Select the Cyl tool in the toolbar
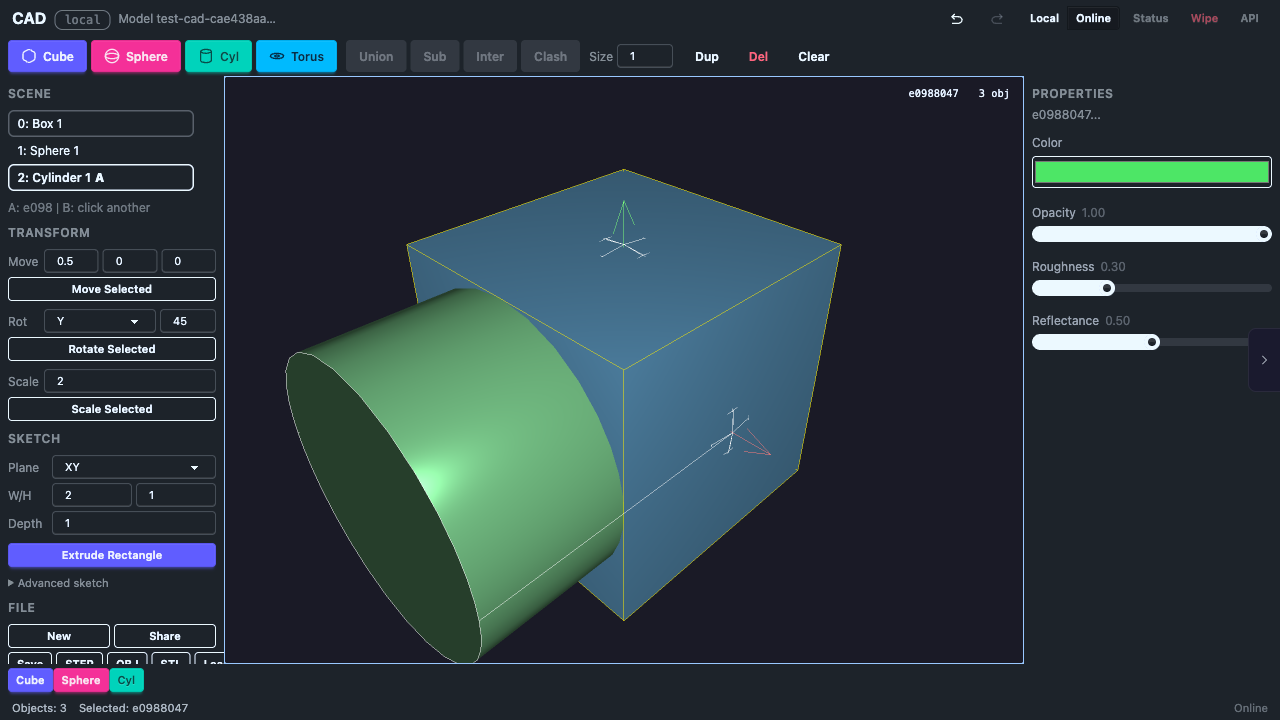The height and width of the screenshot is (720, 1280). (218, 56)
